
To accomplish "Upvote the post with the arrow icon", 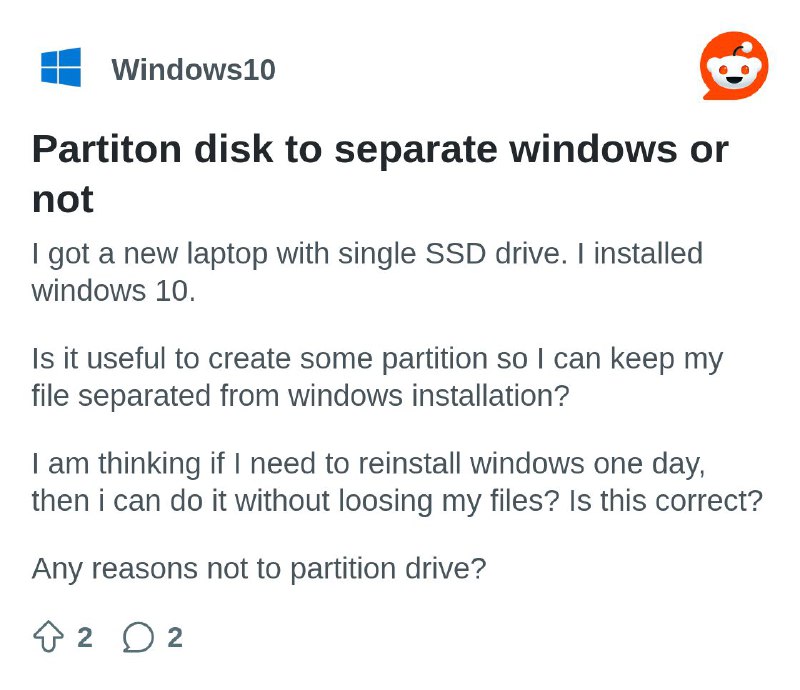I will pyautogui.click(x=48, y=636).
